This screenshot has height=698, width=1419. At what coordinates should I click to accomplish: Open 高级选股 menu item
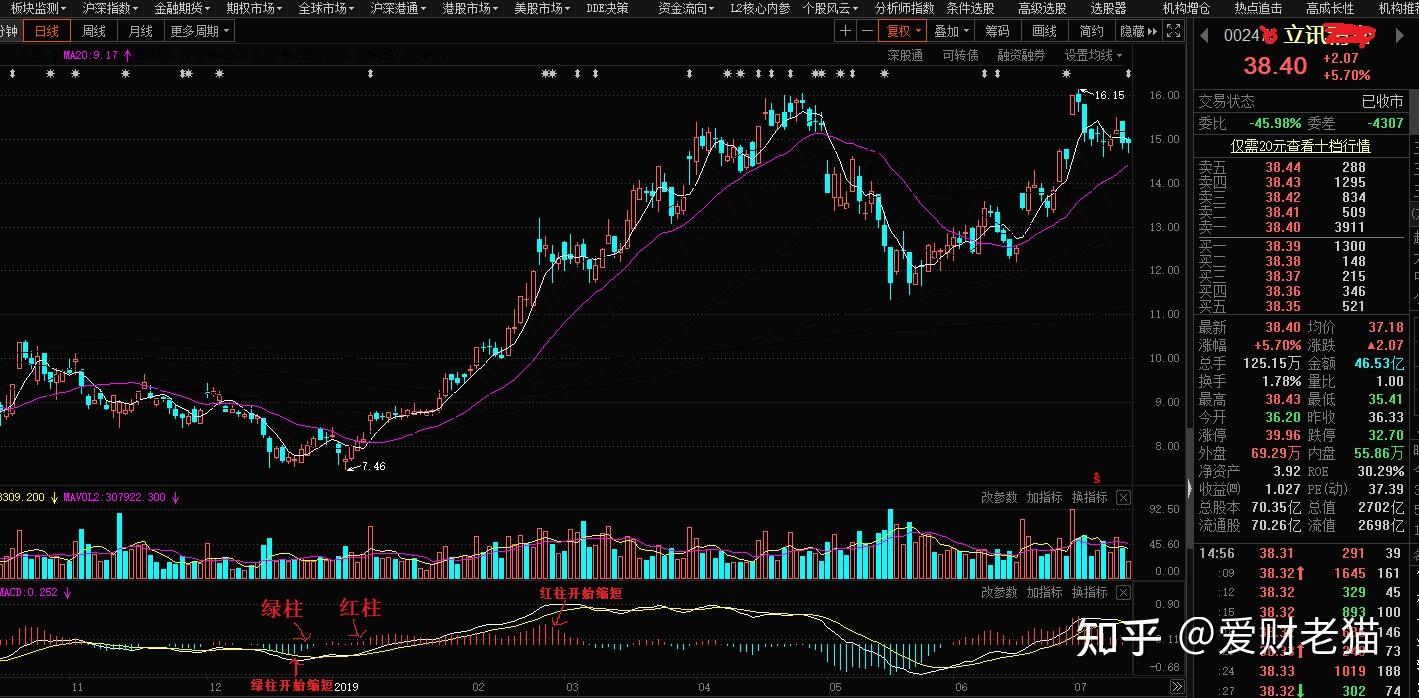click(x=1042, y=8)
